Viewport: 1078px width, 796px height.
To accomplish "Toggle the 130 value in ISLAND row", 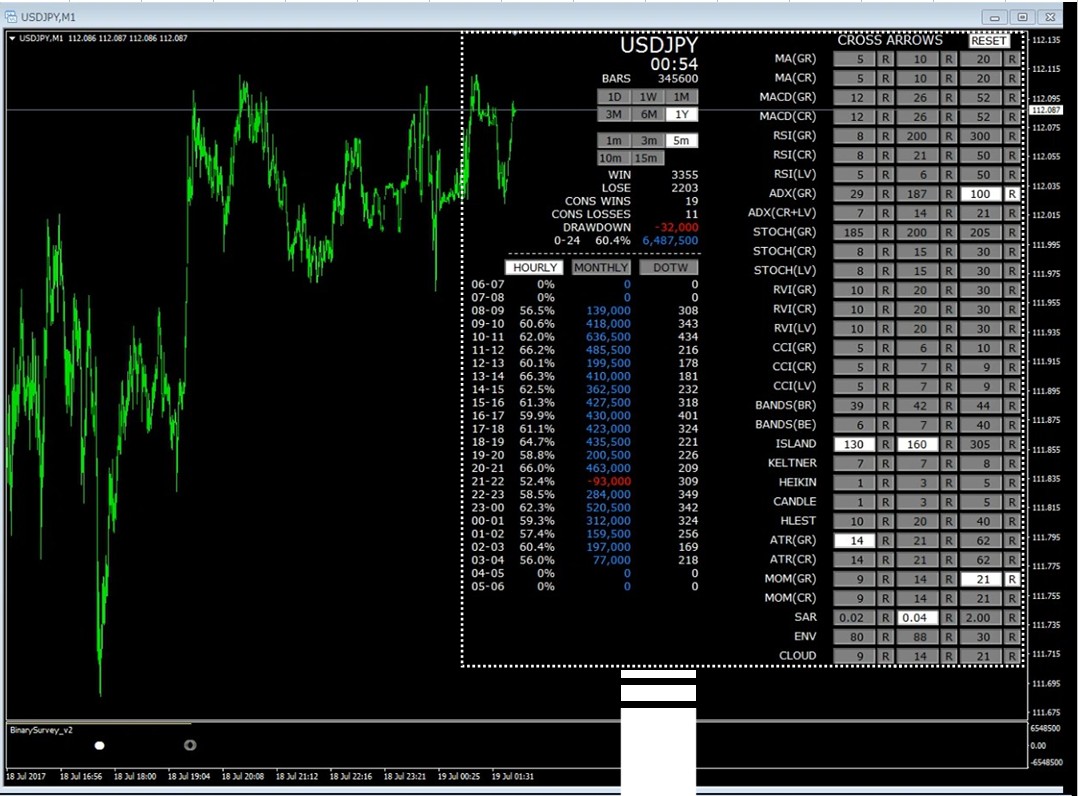I will coord(855,445).
